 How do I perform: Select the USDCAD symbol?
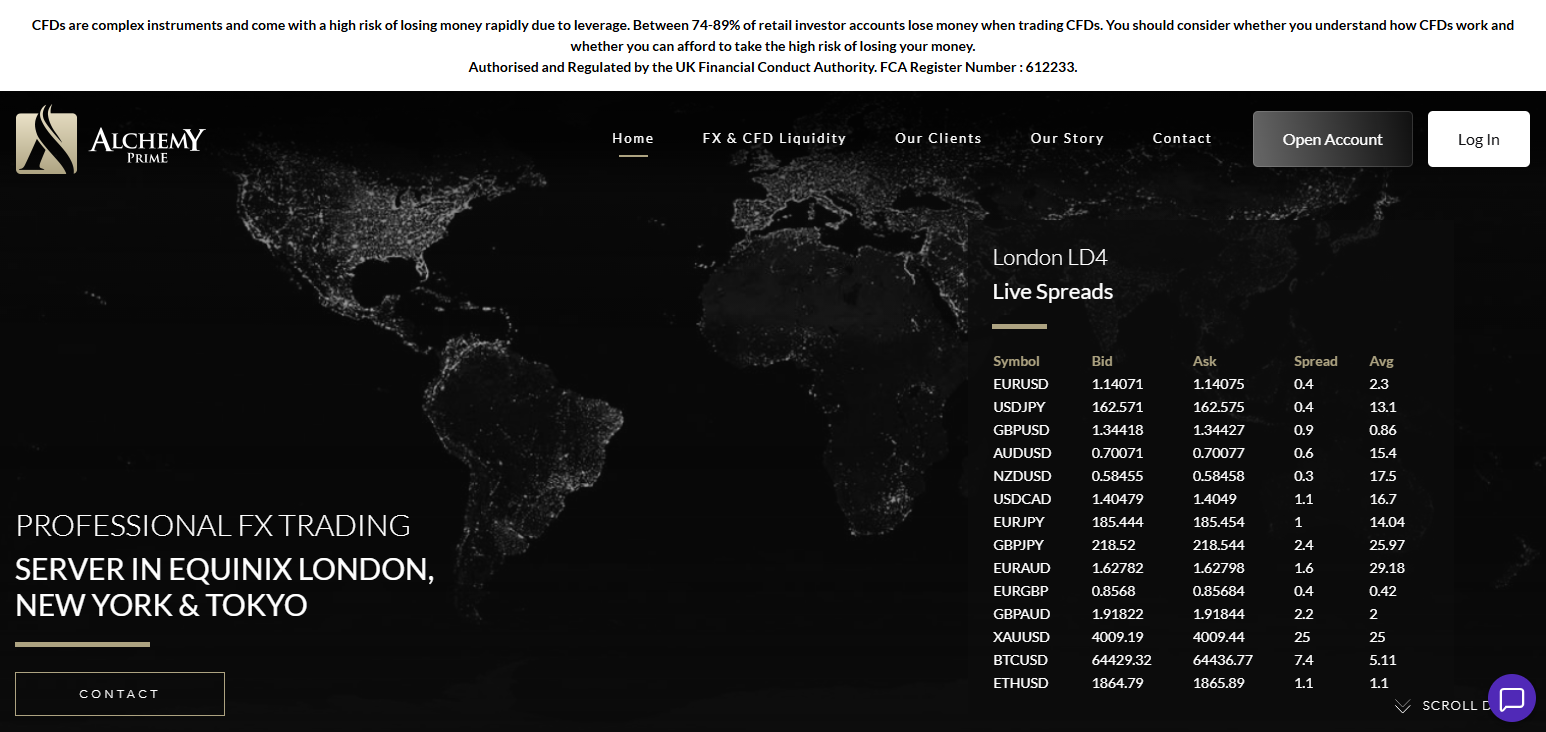[1022, 499]
